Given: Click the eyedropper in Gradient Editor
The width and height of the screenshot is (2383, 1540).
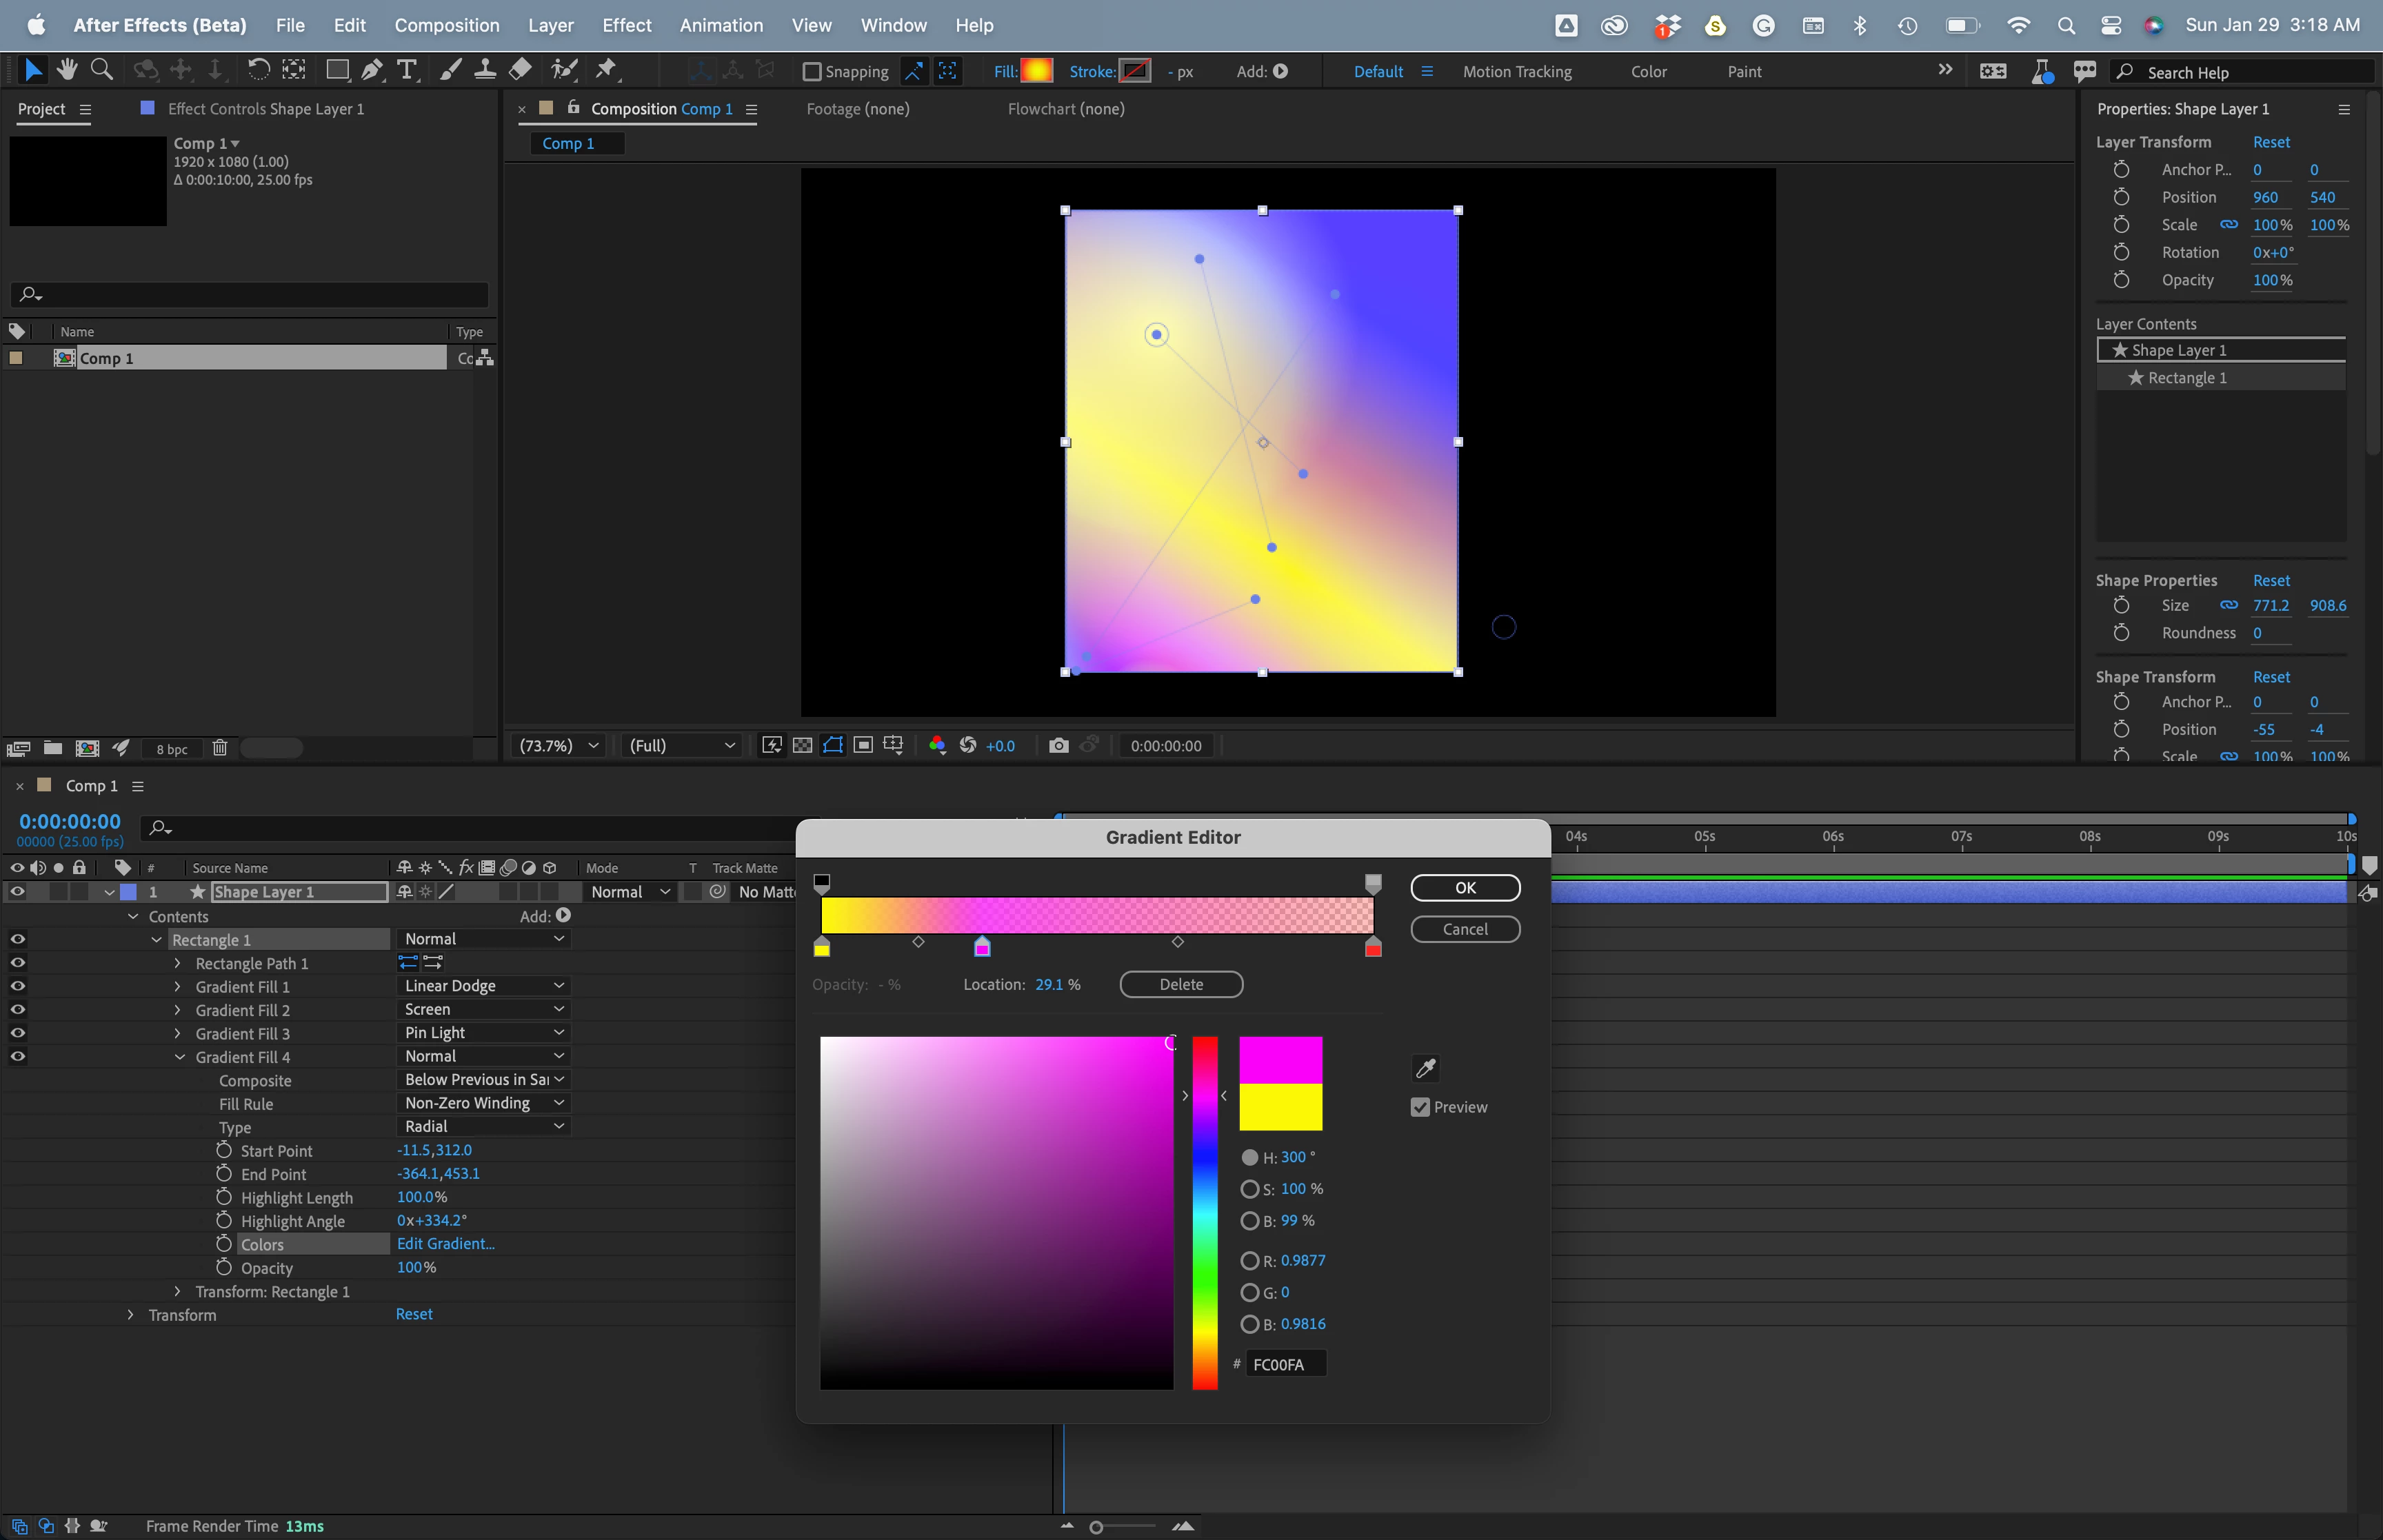Looking at the screenshot, I should click(x=1425, y=1068).
